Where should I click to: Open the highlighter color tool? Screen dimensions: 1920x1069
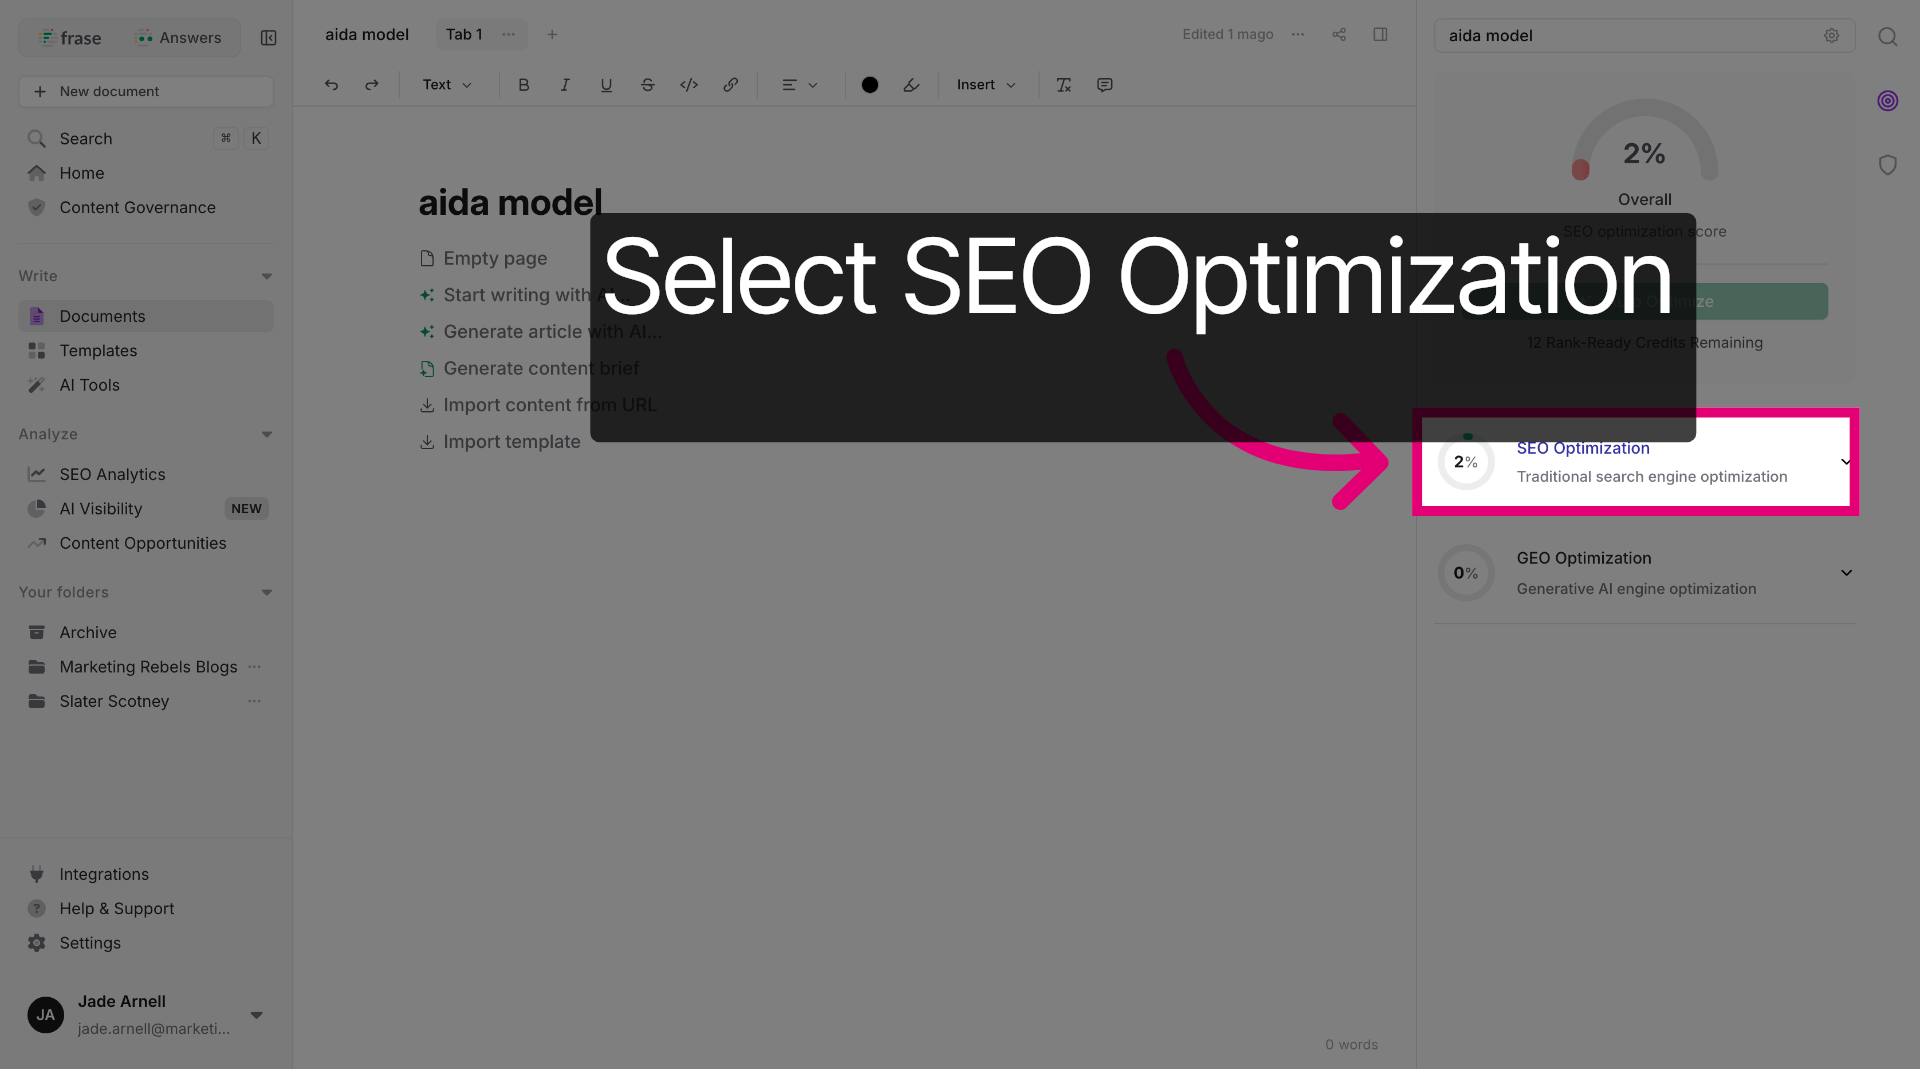911,85
